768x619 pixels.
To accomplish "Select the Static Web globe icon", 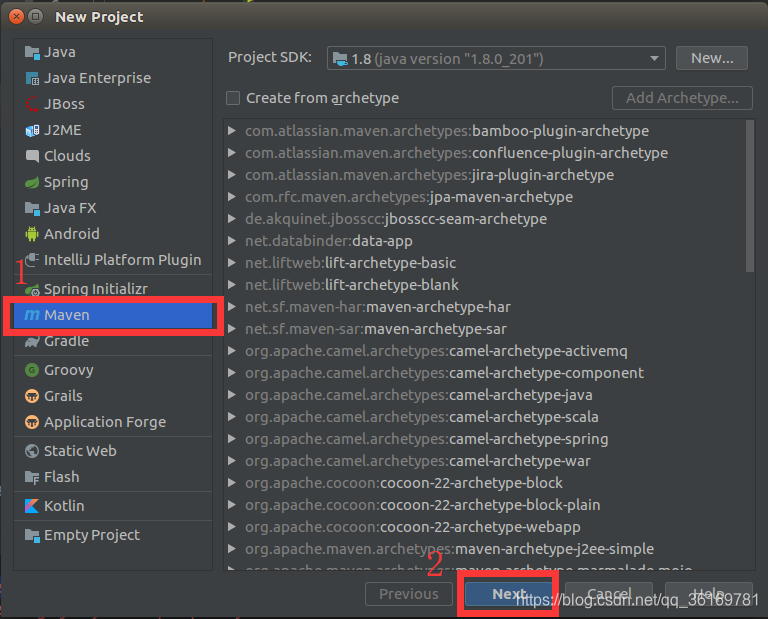I will click(32, 451).
